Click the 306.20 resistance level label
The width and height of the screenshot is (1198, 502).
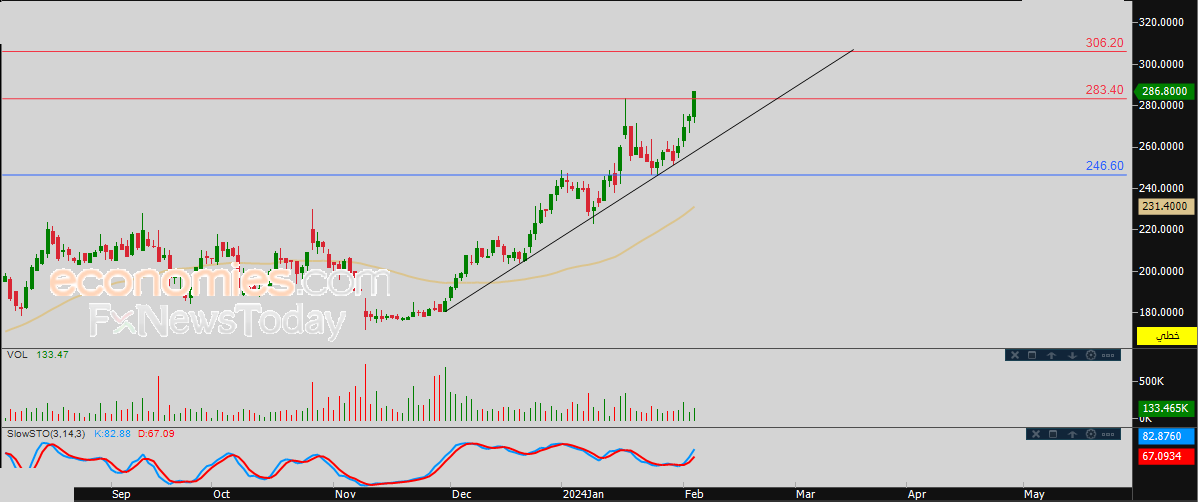(x=1105, y=44)
